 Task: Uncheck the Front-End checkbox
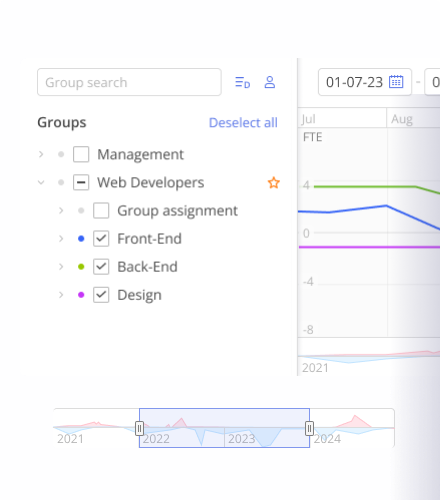point(101,239)
